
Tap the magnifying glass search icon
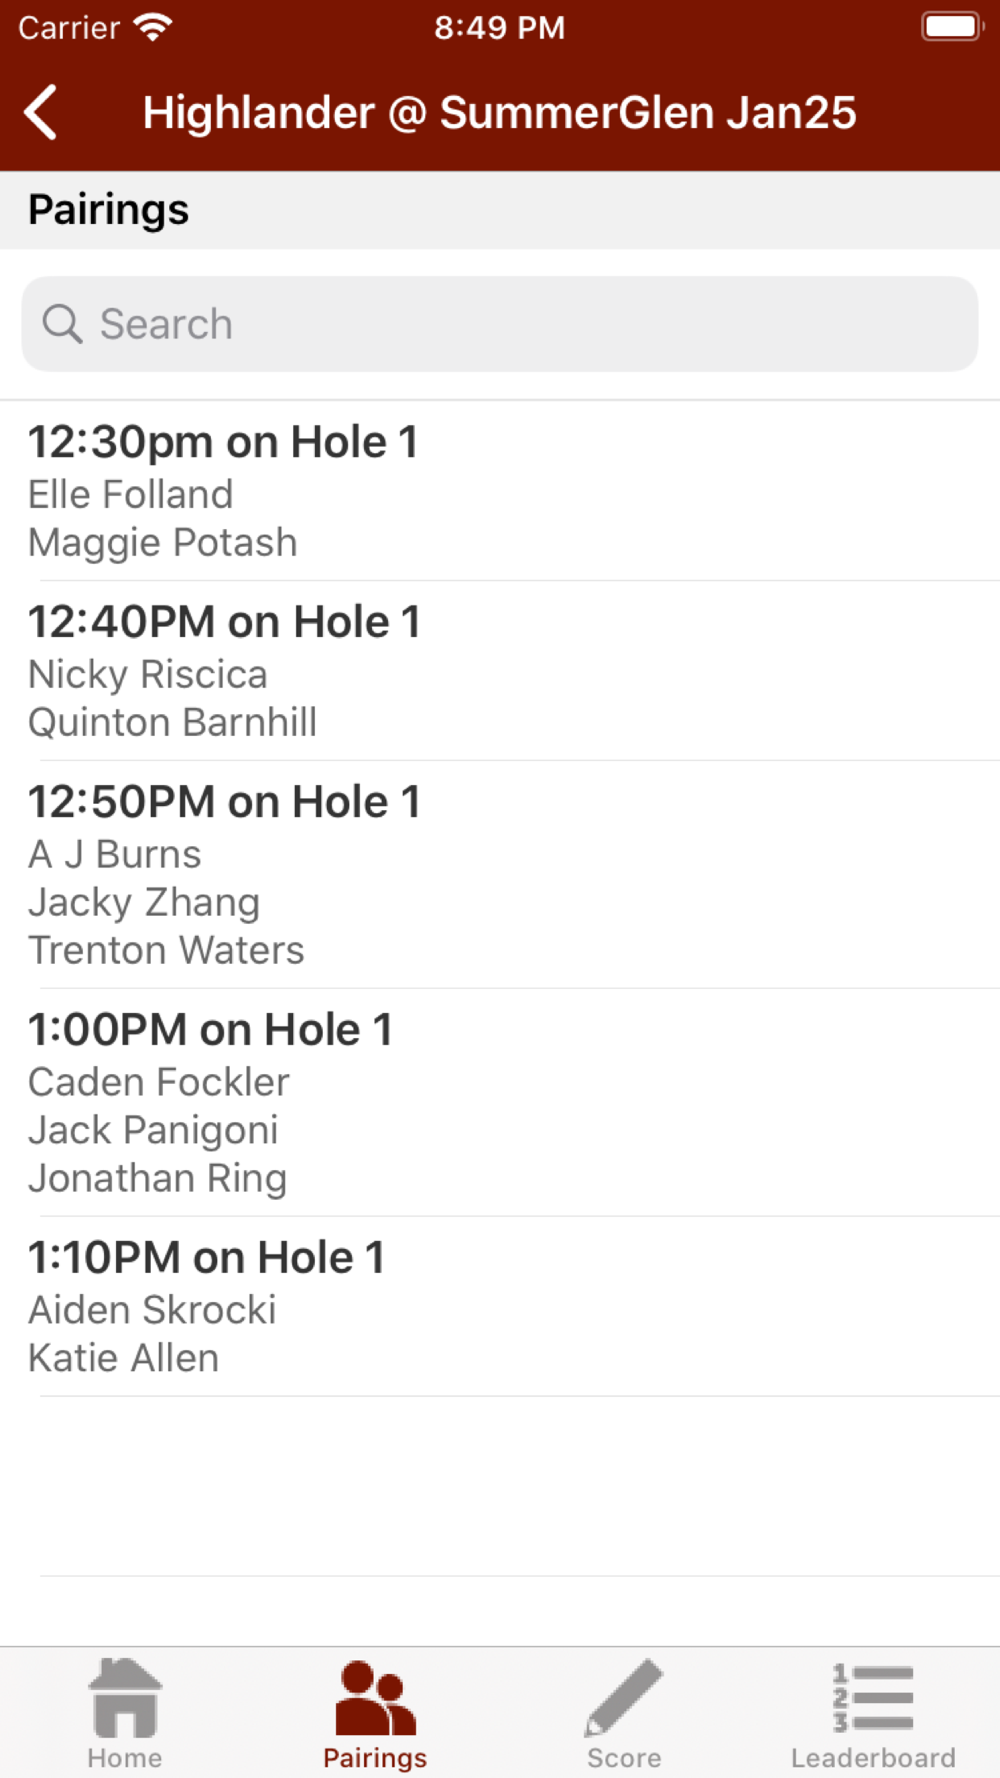62,324
